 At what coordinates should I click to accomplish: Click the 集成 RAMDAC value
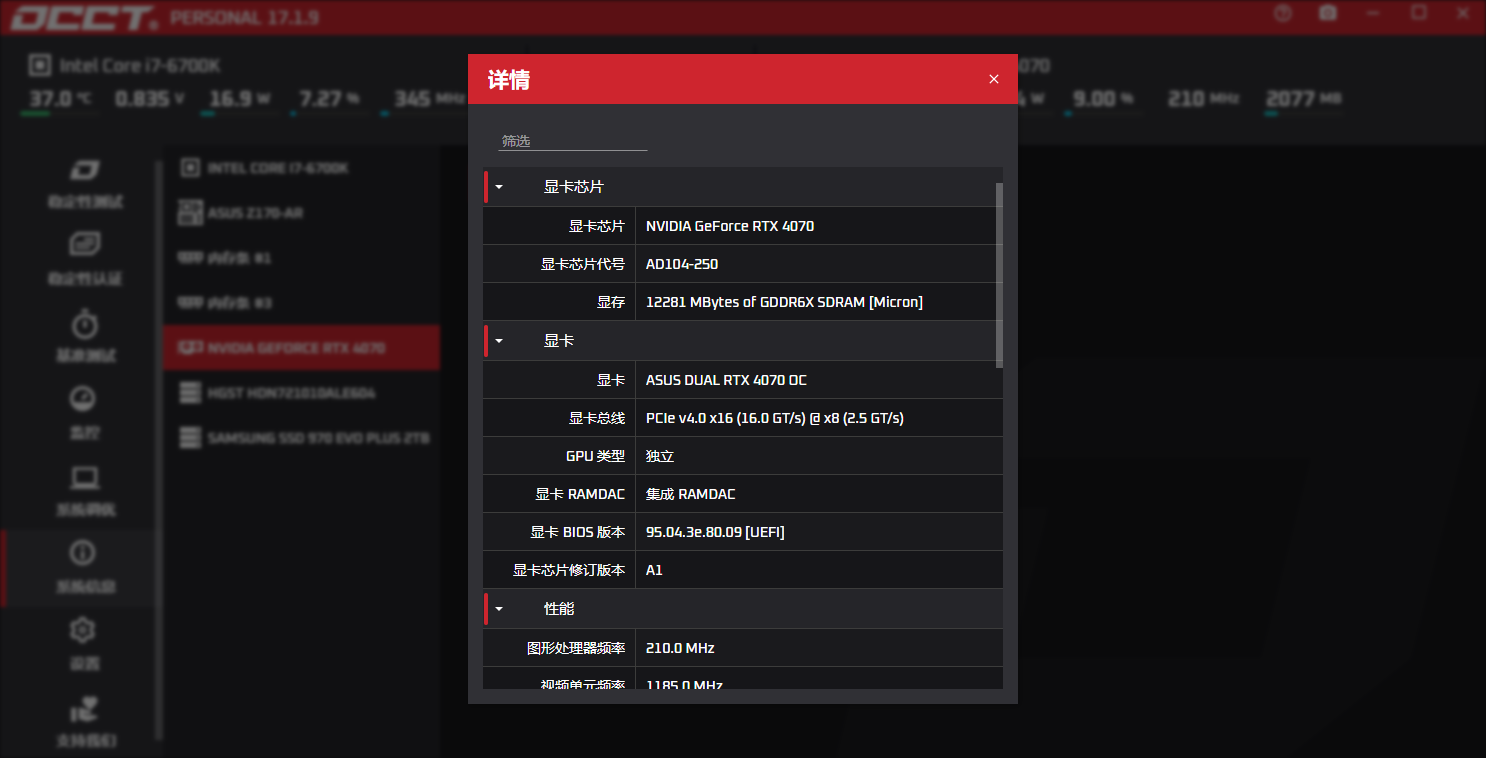691,494
